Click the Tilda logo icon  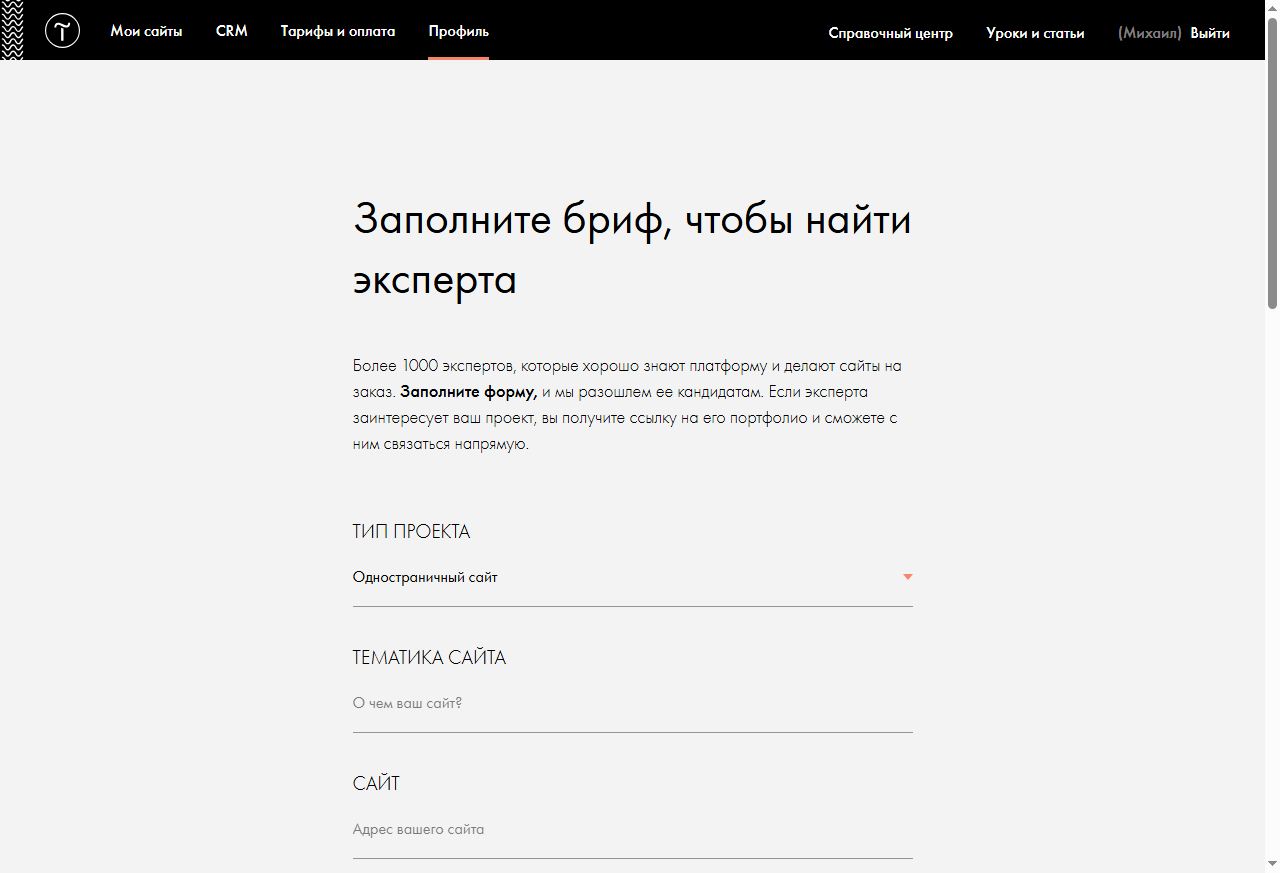(x=62, y=30)
